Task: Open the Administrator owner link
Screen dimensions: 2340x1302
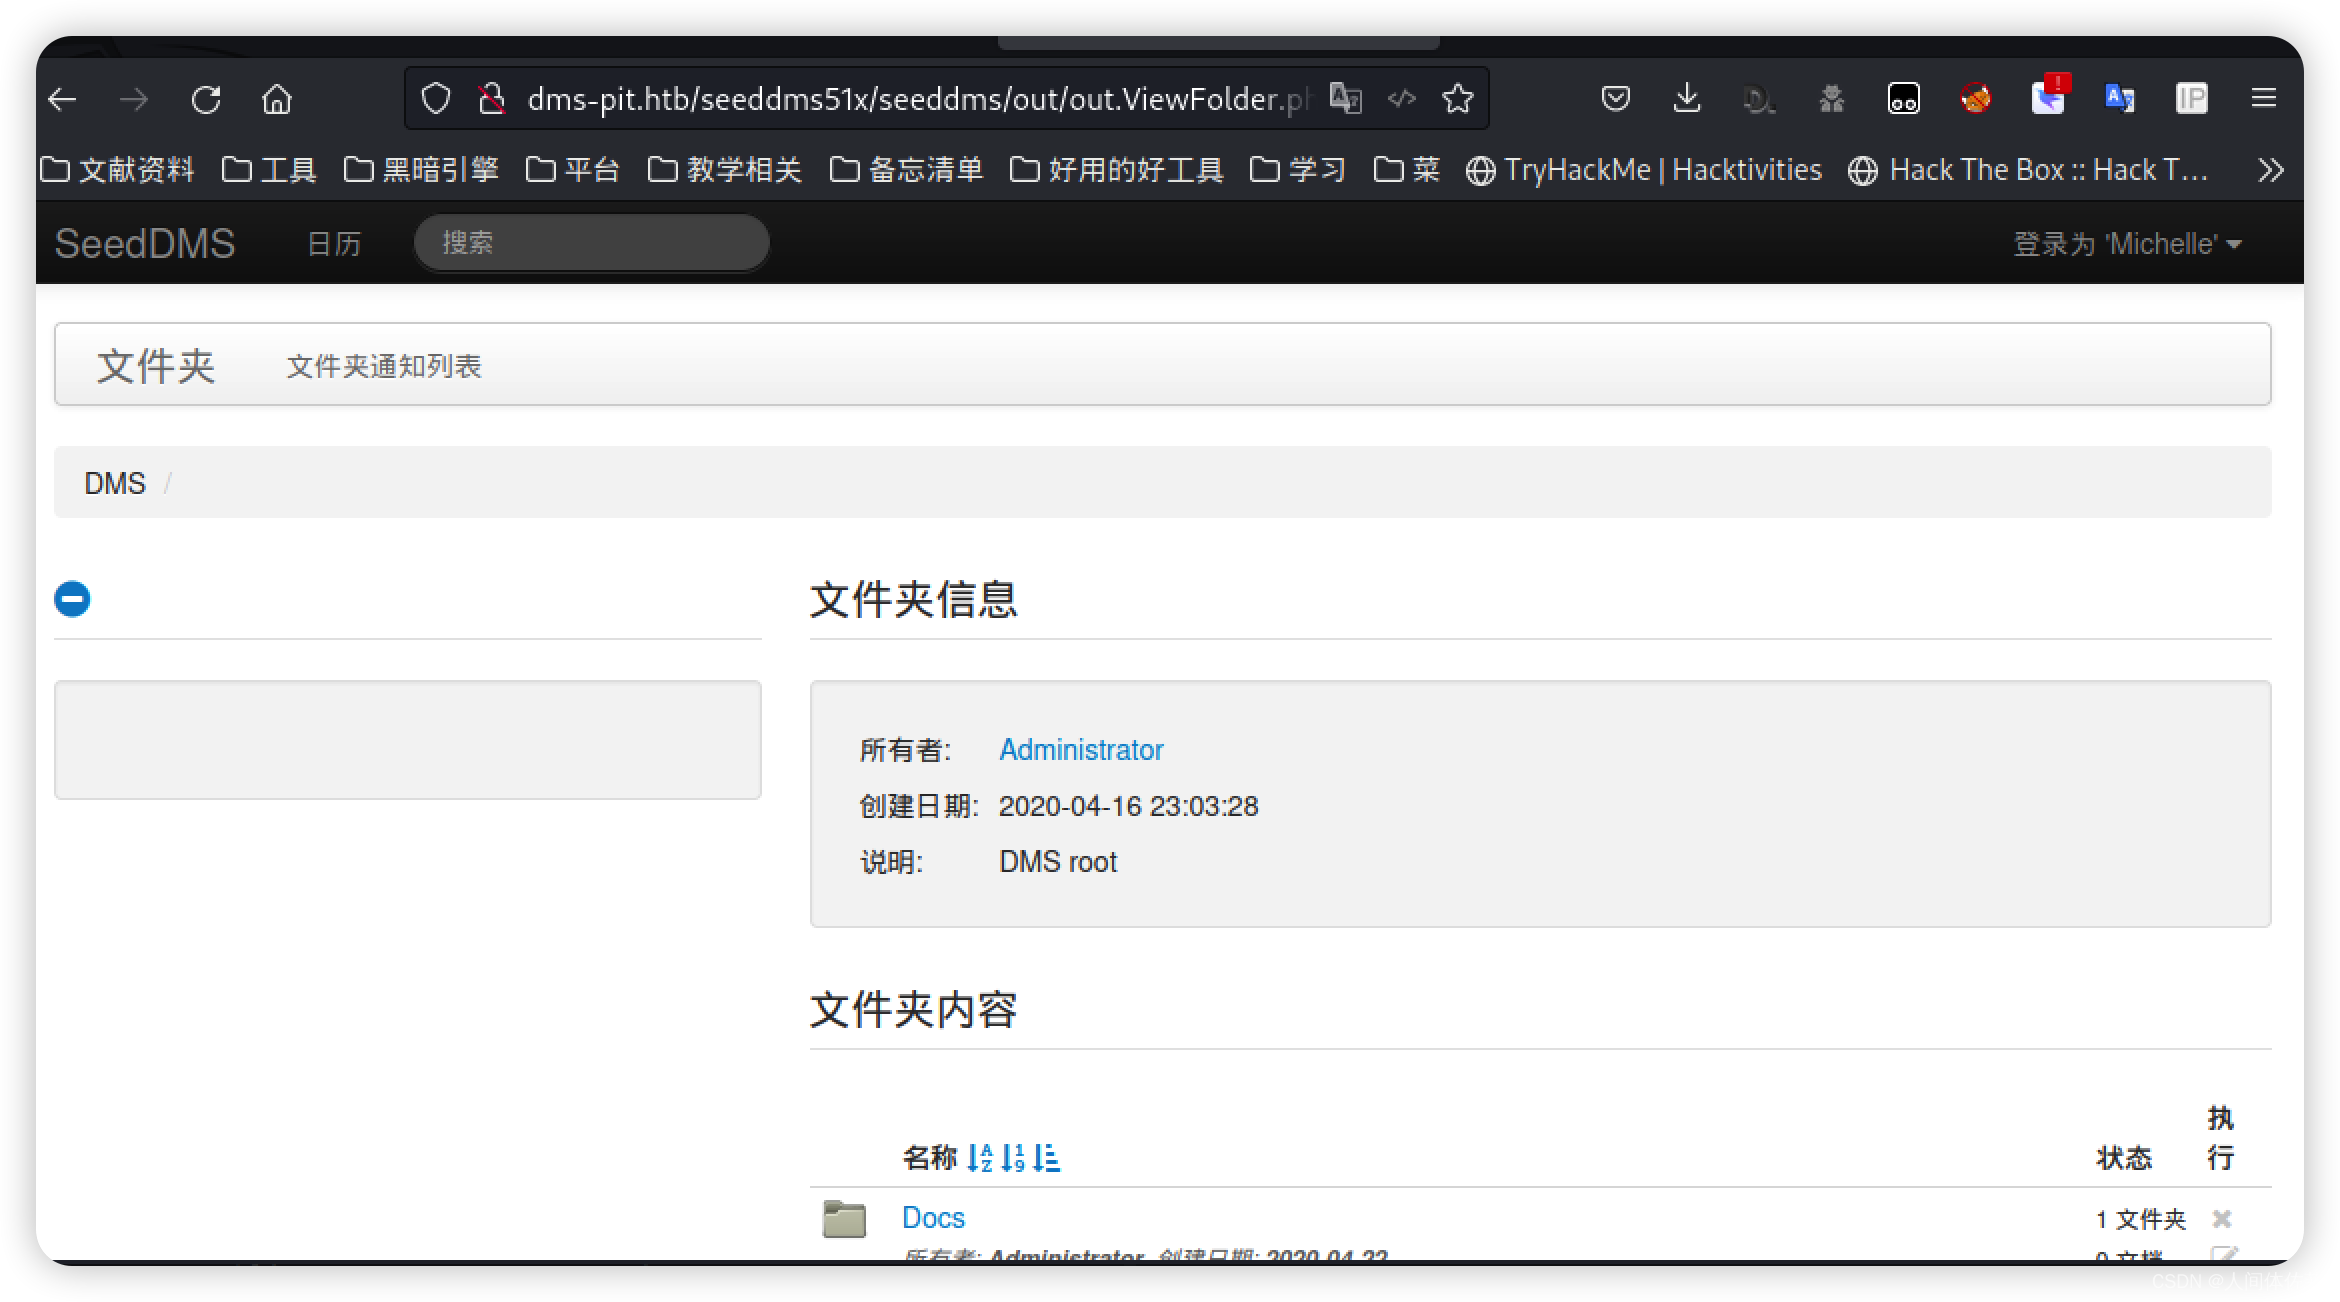Action: pos(1081,749)
